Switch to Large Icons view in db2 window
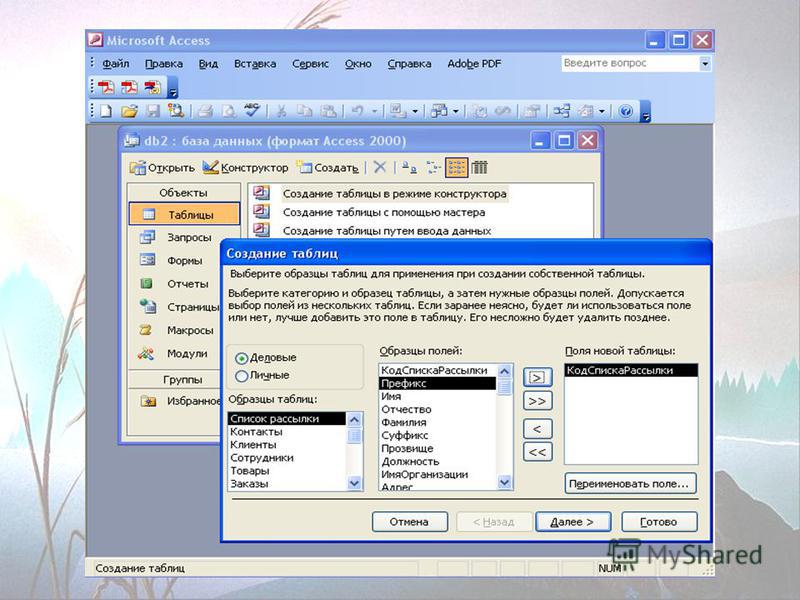This screenshot has width=800, height=600. click(x=409, y=167)
